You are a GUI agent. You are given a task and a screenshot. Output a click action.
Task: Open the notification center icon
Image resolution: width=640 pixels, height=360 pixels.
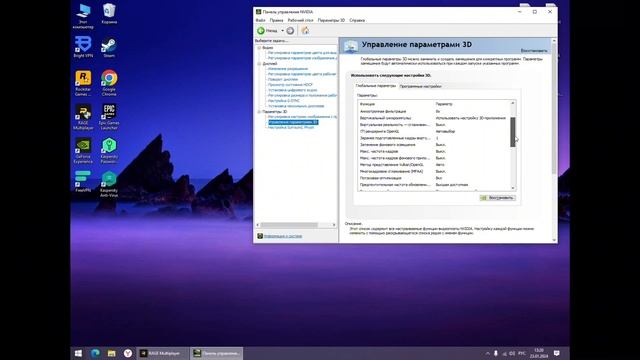coord(557,353)
